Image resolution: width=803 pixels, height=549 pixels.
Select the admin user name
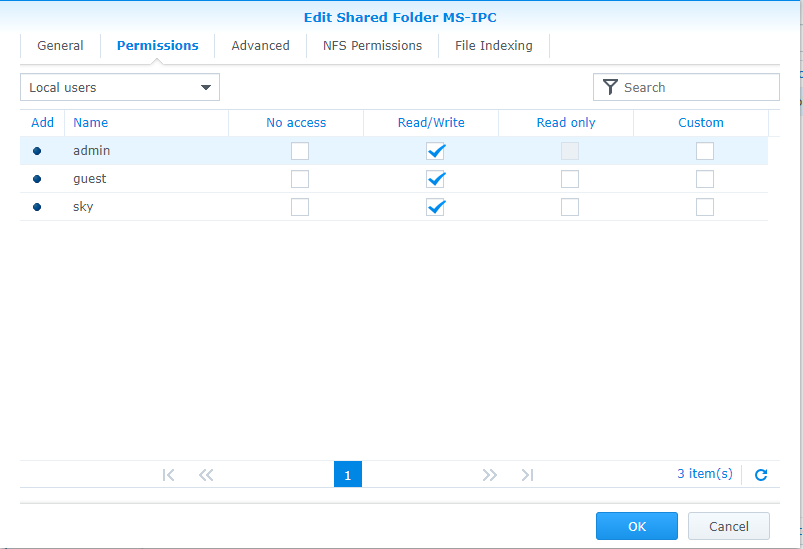92,151
